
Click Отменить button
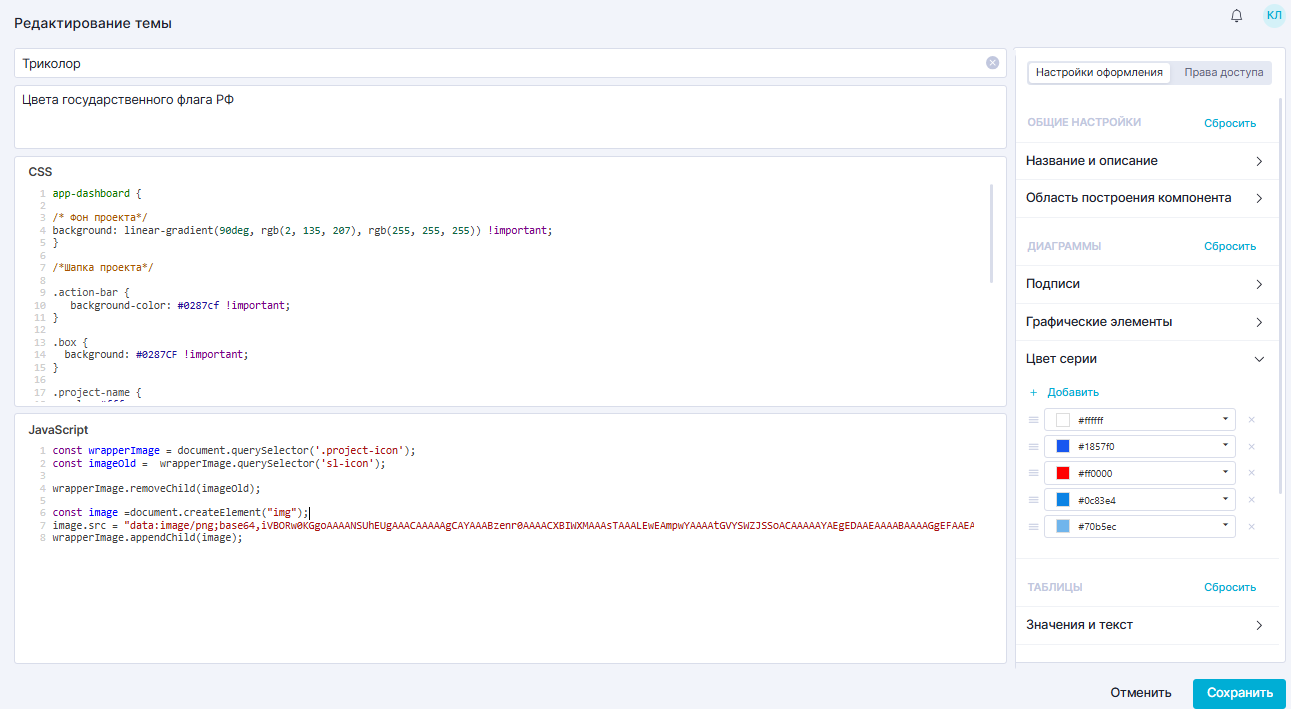click(1140, 693)
